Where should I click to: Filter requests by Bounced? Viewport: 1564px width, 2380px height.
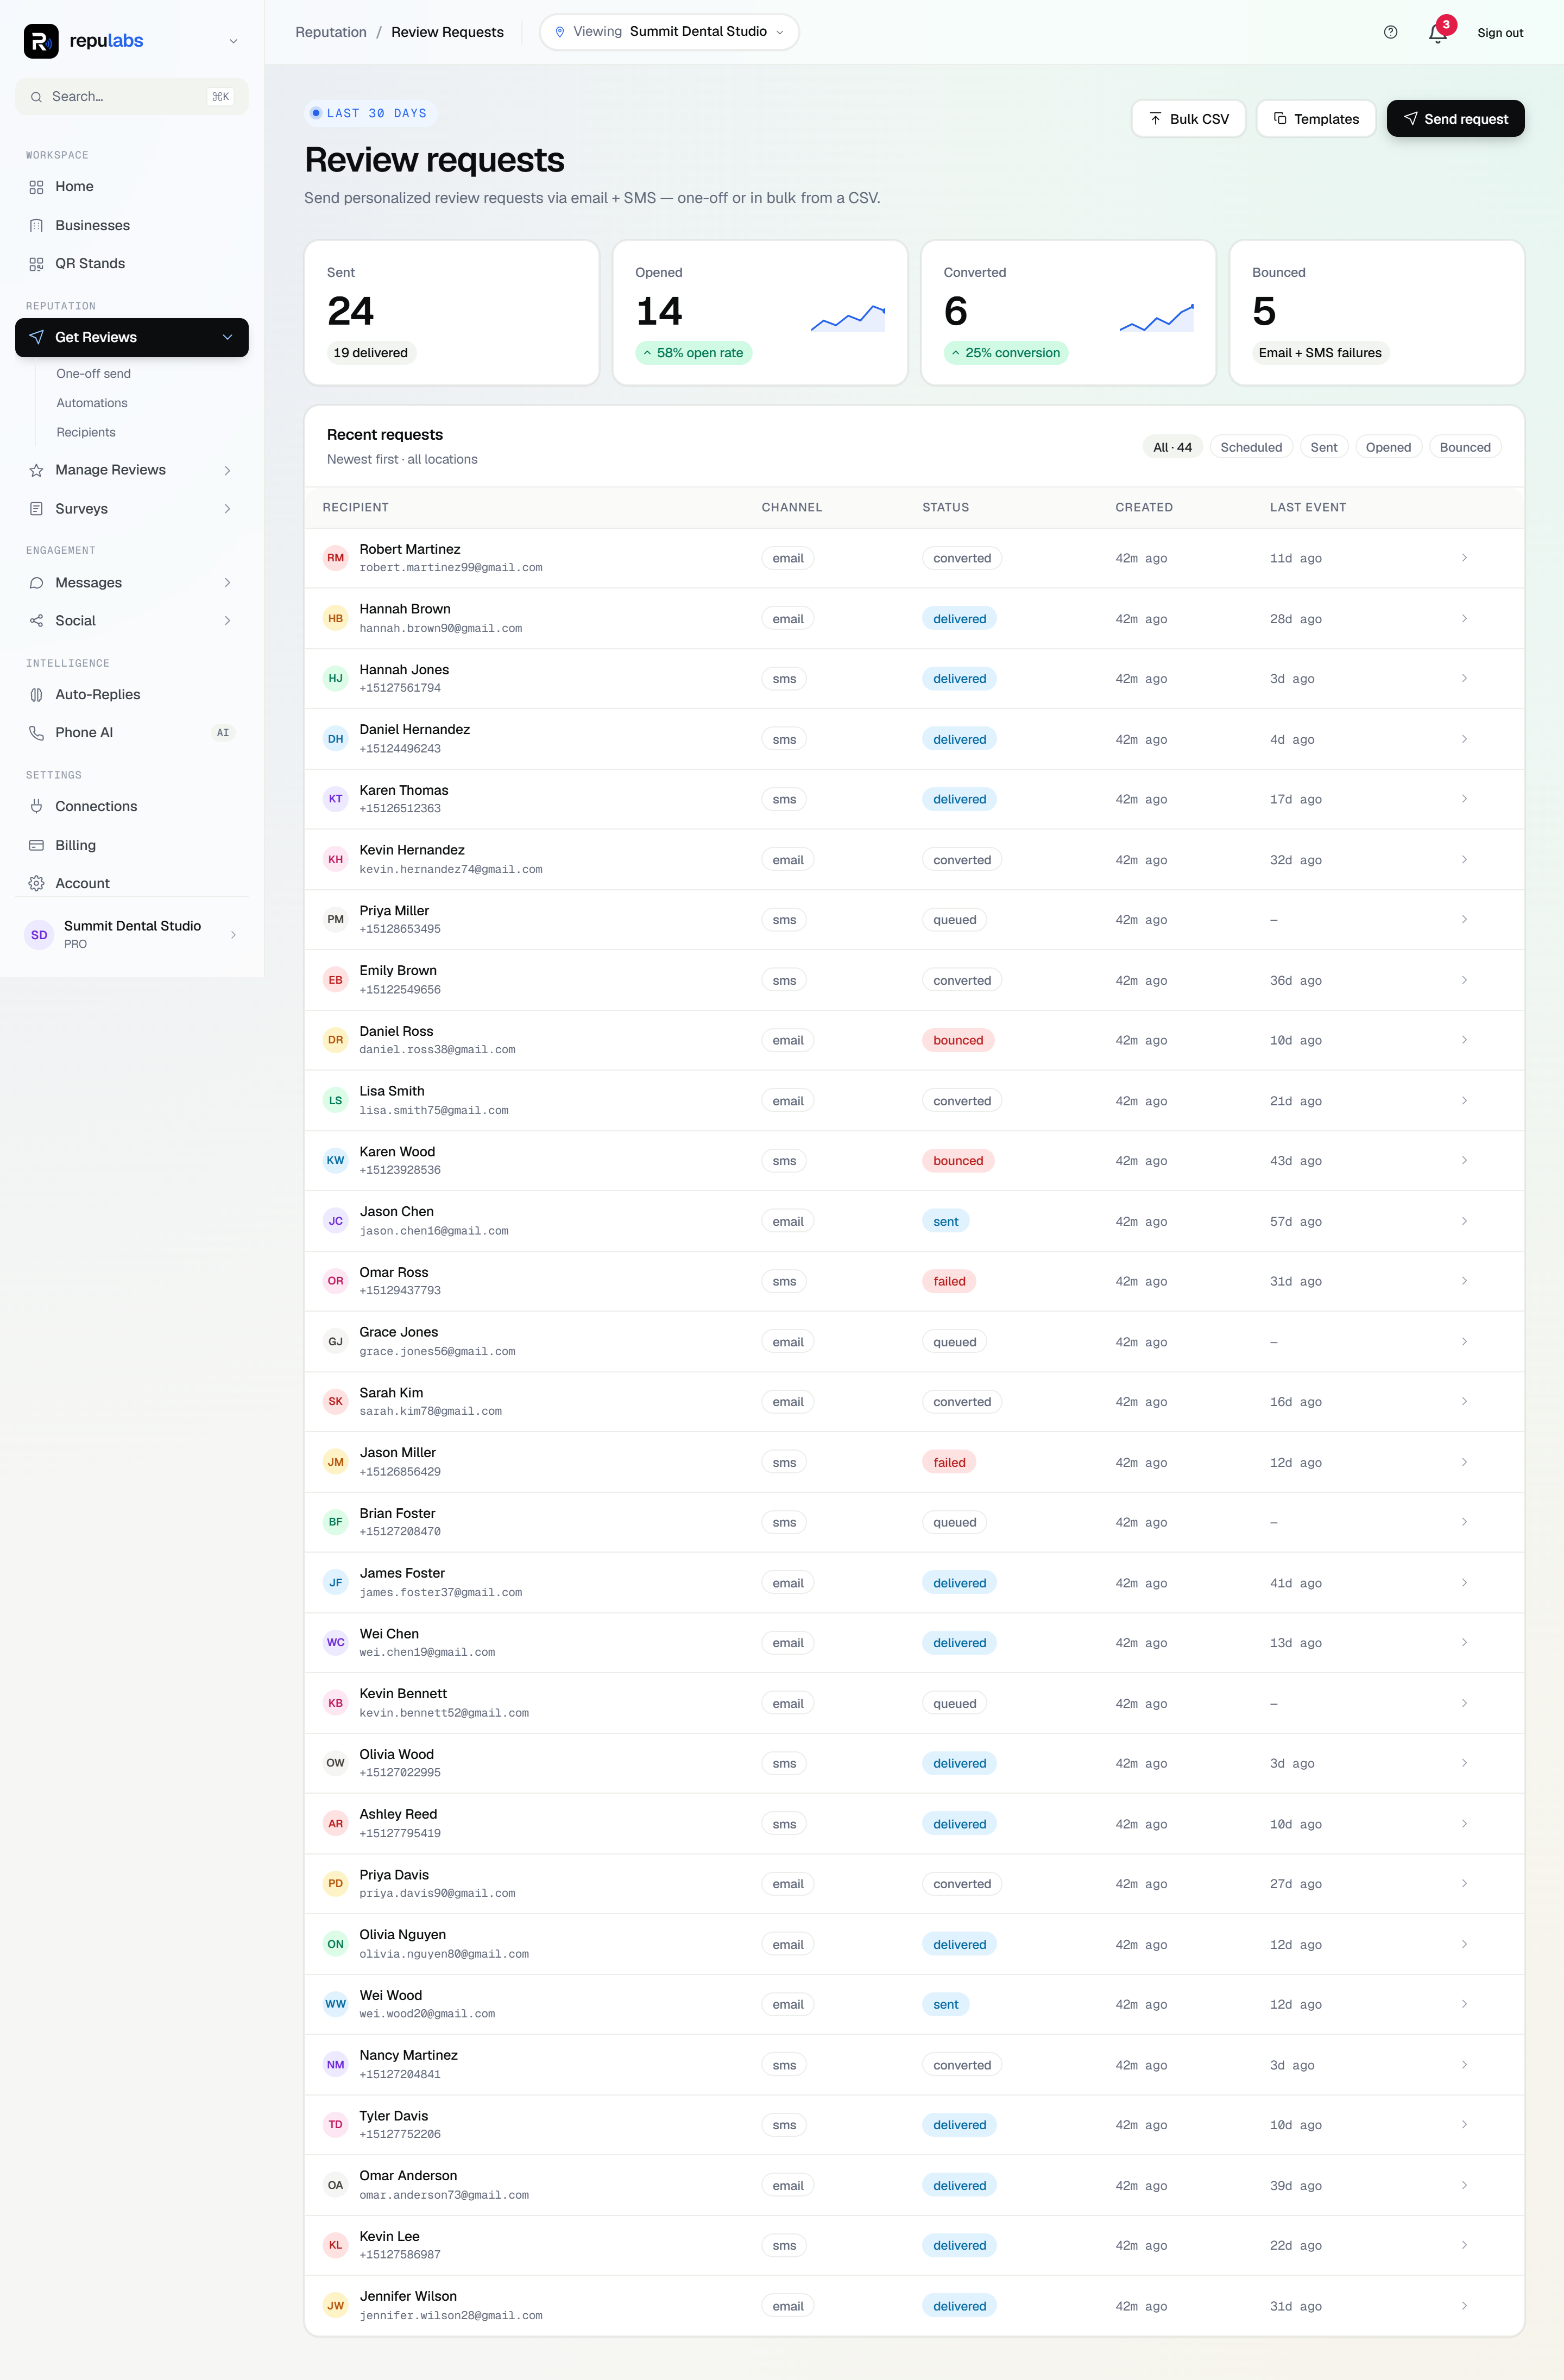(1465, 447)
